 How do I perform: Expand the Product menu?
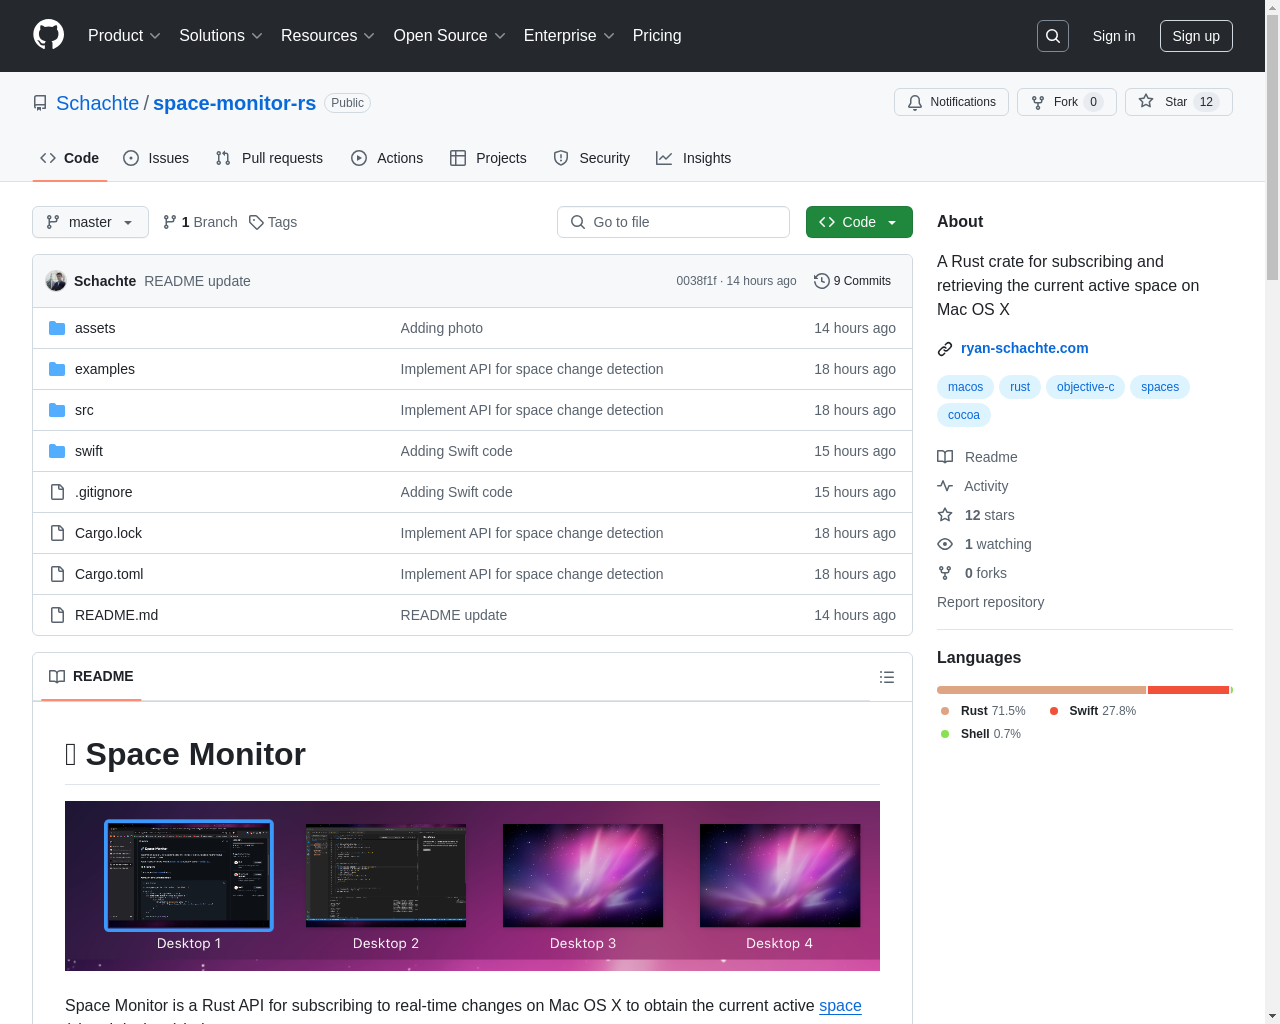tap(124, 36)
